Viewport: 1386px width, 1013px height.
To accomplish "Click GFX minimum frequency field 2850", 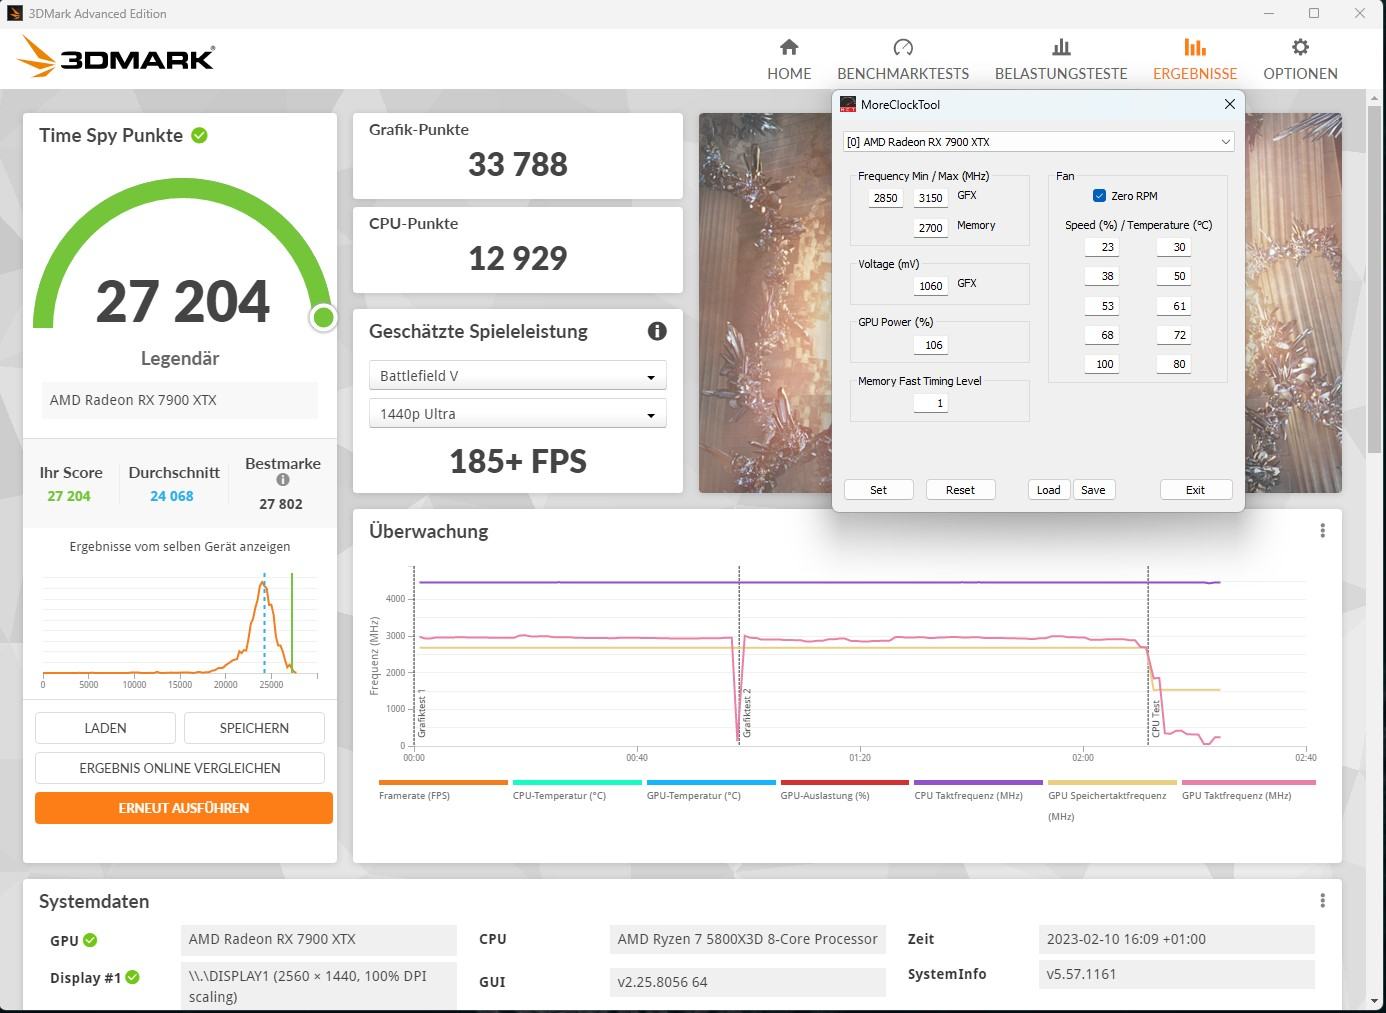I will (x=885, y=198).
